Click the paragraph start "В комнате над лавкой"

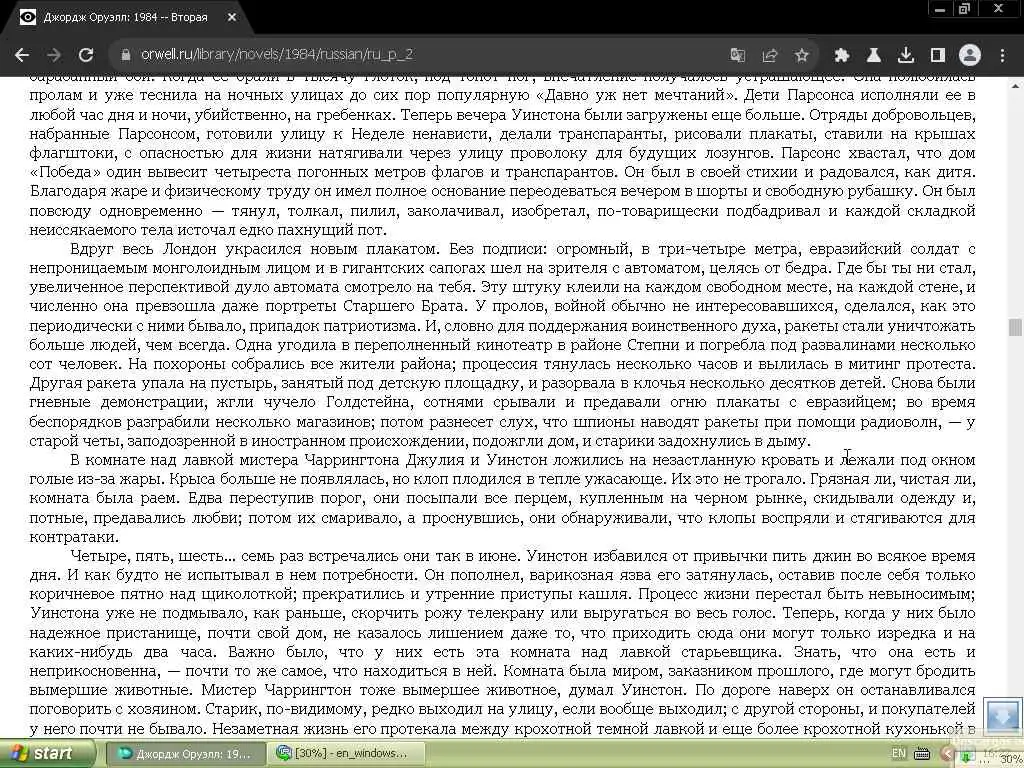[x=152, y=460]
